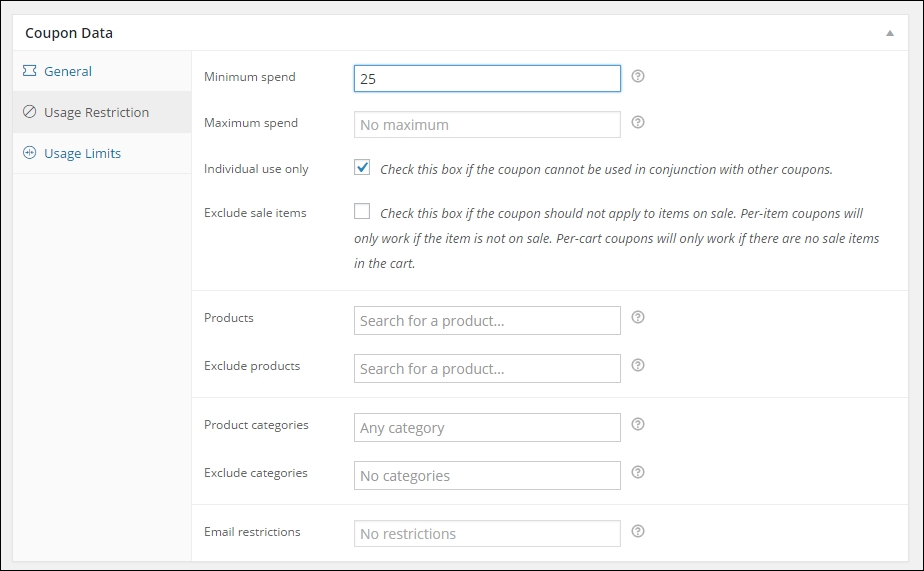The image size is (924, 571).
Task: Click the help icon next to Products field
Action: click(638, 317)
